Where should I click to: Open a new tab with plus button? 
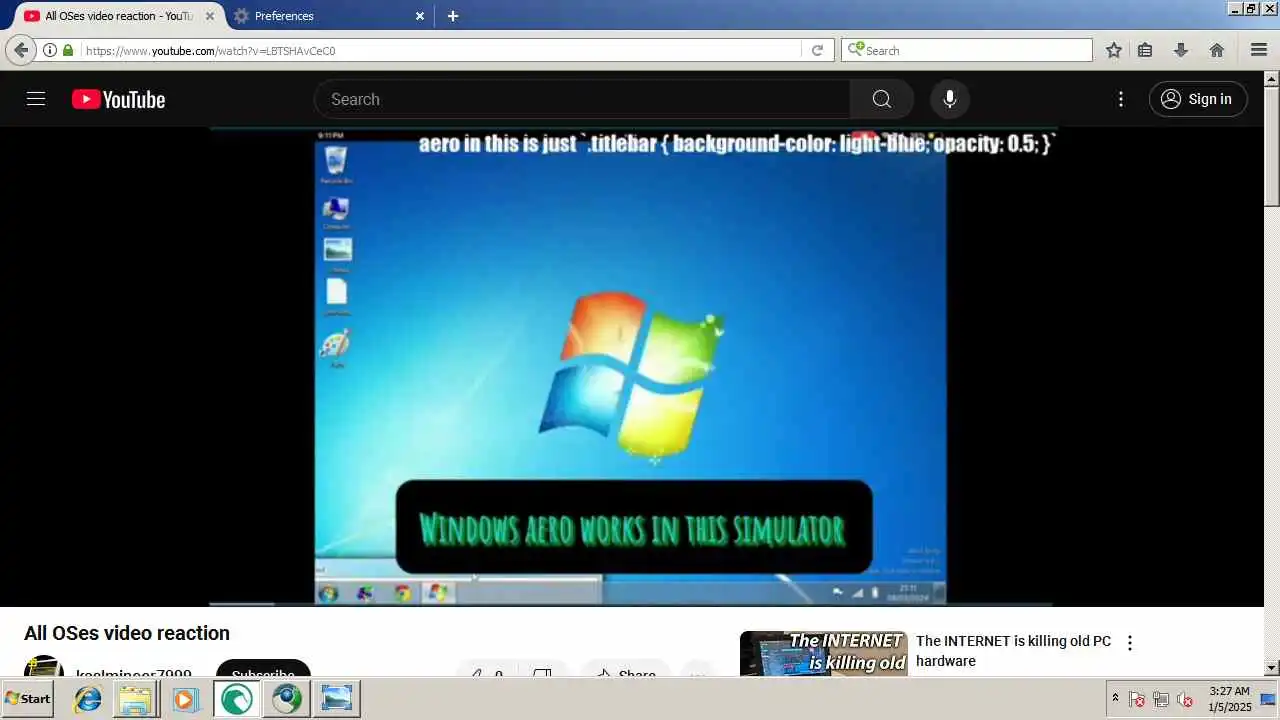pyautogui.click(x=453, y=16)
